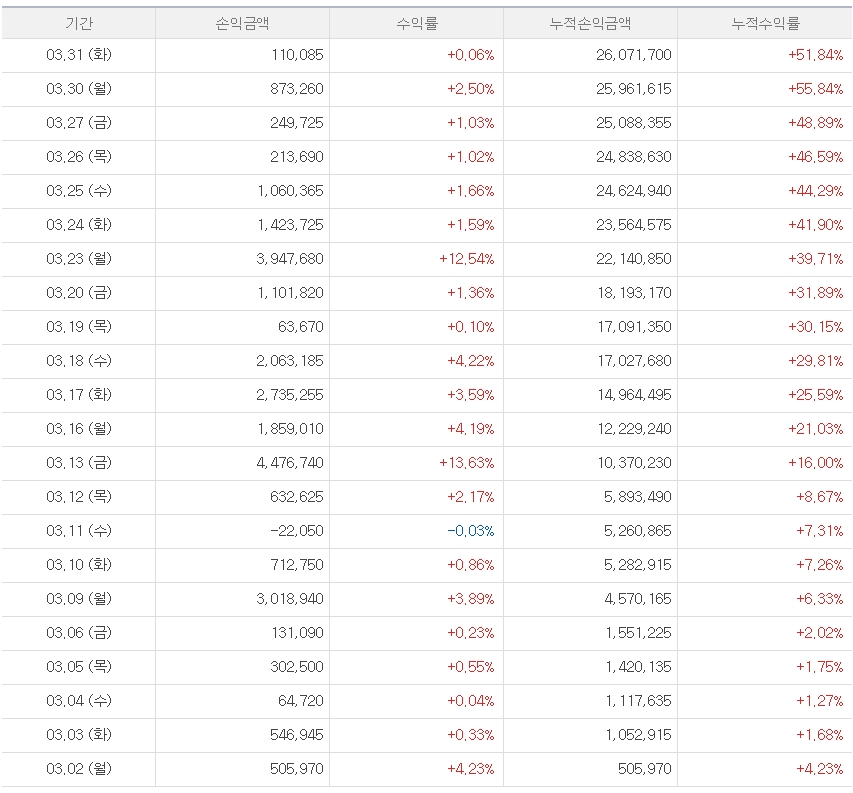Screen dimensions: 853x793
Task: Select the +16.00% cumulative return
Action: [x=815, y=463]
